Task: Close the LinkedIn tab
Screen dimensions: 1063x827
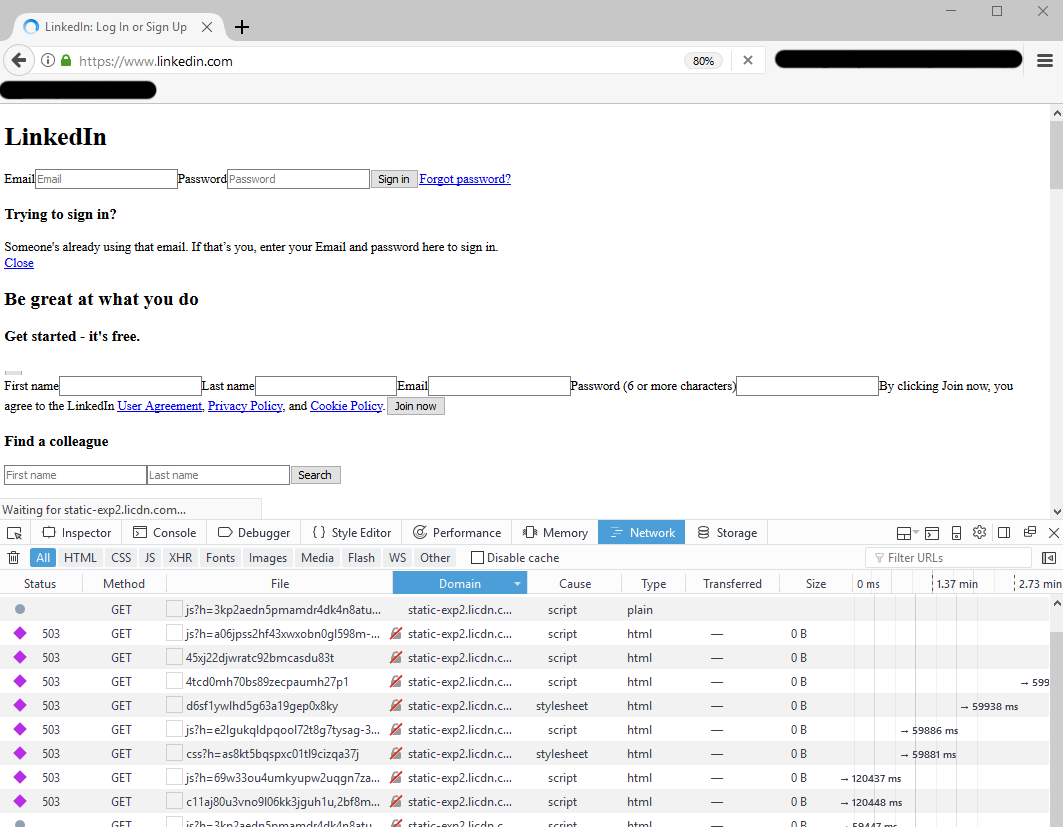Action: pos(207,27)
